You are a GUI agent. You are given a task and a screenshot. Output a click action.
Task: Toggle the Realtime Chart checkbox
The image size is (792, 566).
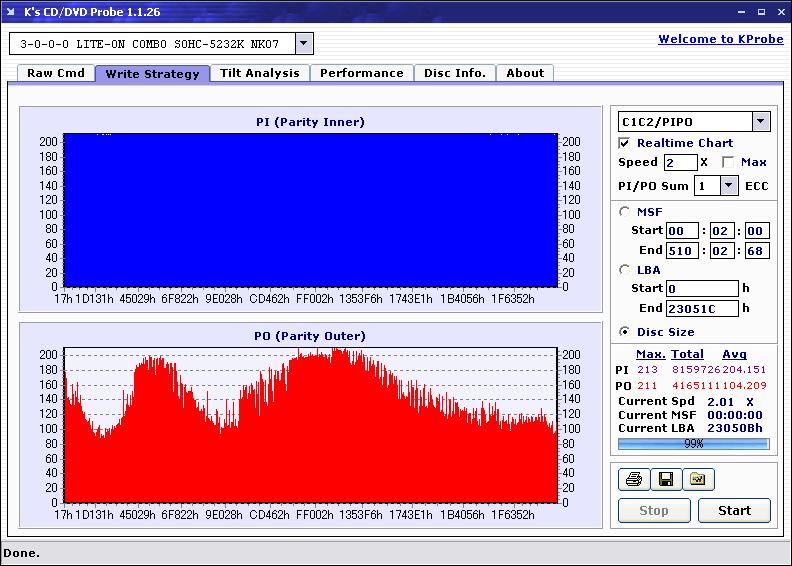pos(625,143)
